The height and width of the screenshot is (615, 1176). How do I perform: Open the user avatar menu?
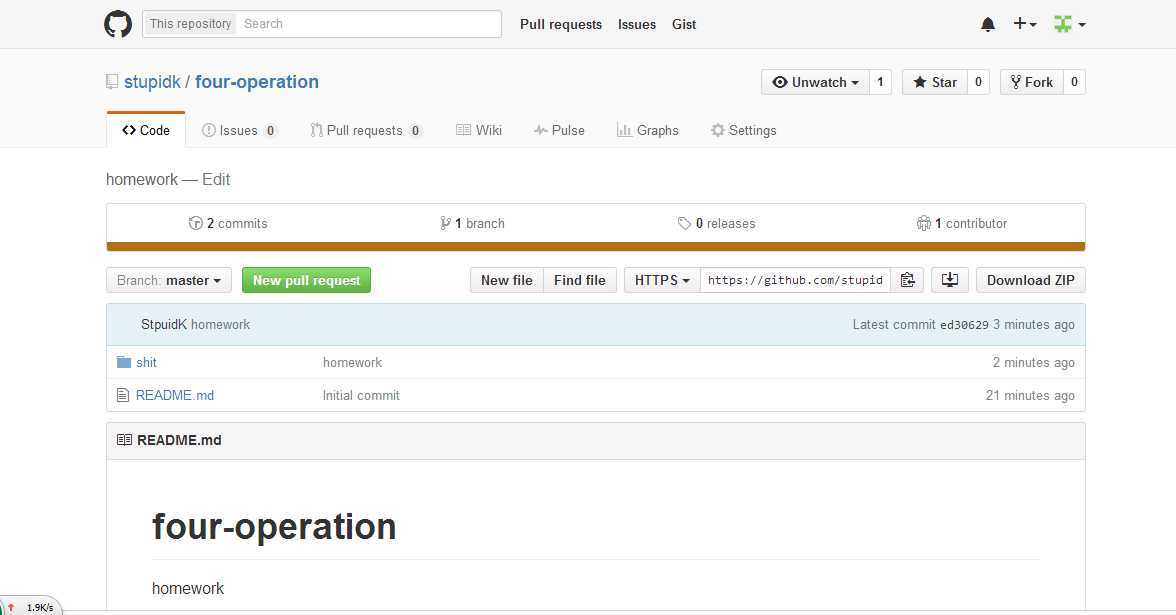click(1070, 24)
